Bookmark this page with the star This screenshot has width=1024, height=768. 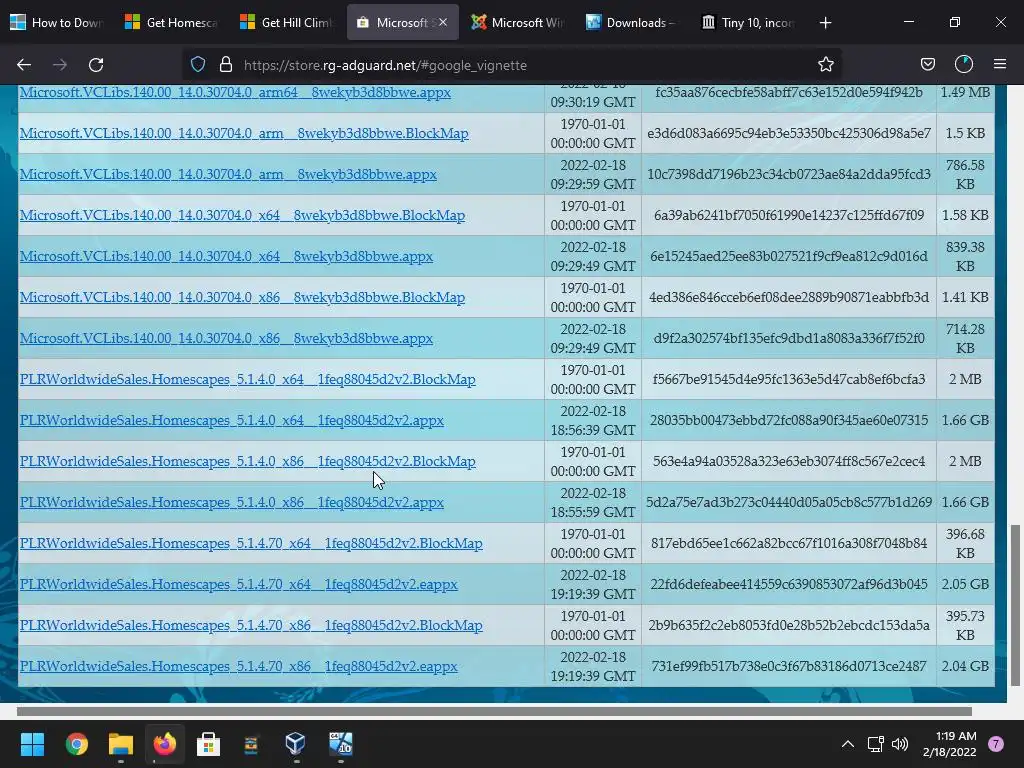click(825, 64)
